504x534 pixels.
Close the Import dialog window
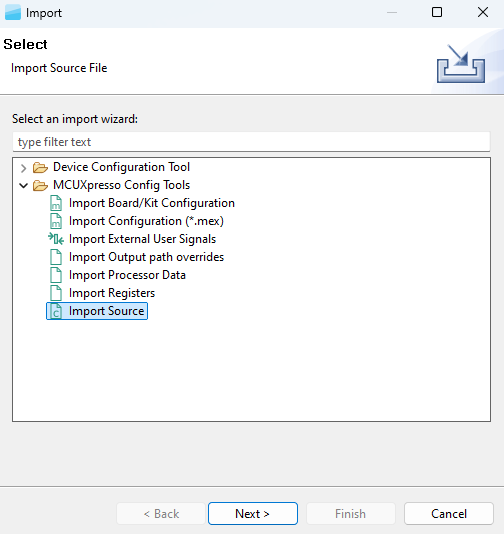coord(483,13)
